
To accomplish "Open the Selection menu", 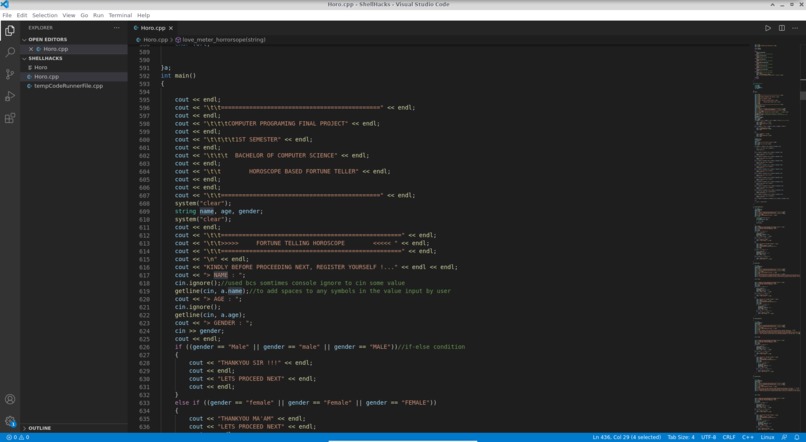I will [x=45, y=15].
